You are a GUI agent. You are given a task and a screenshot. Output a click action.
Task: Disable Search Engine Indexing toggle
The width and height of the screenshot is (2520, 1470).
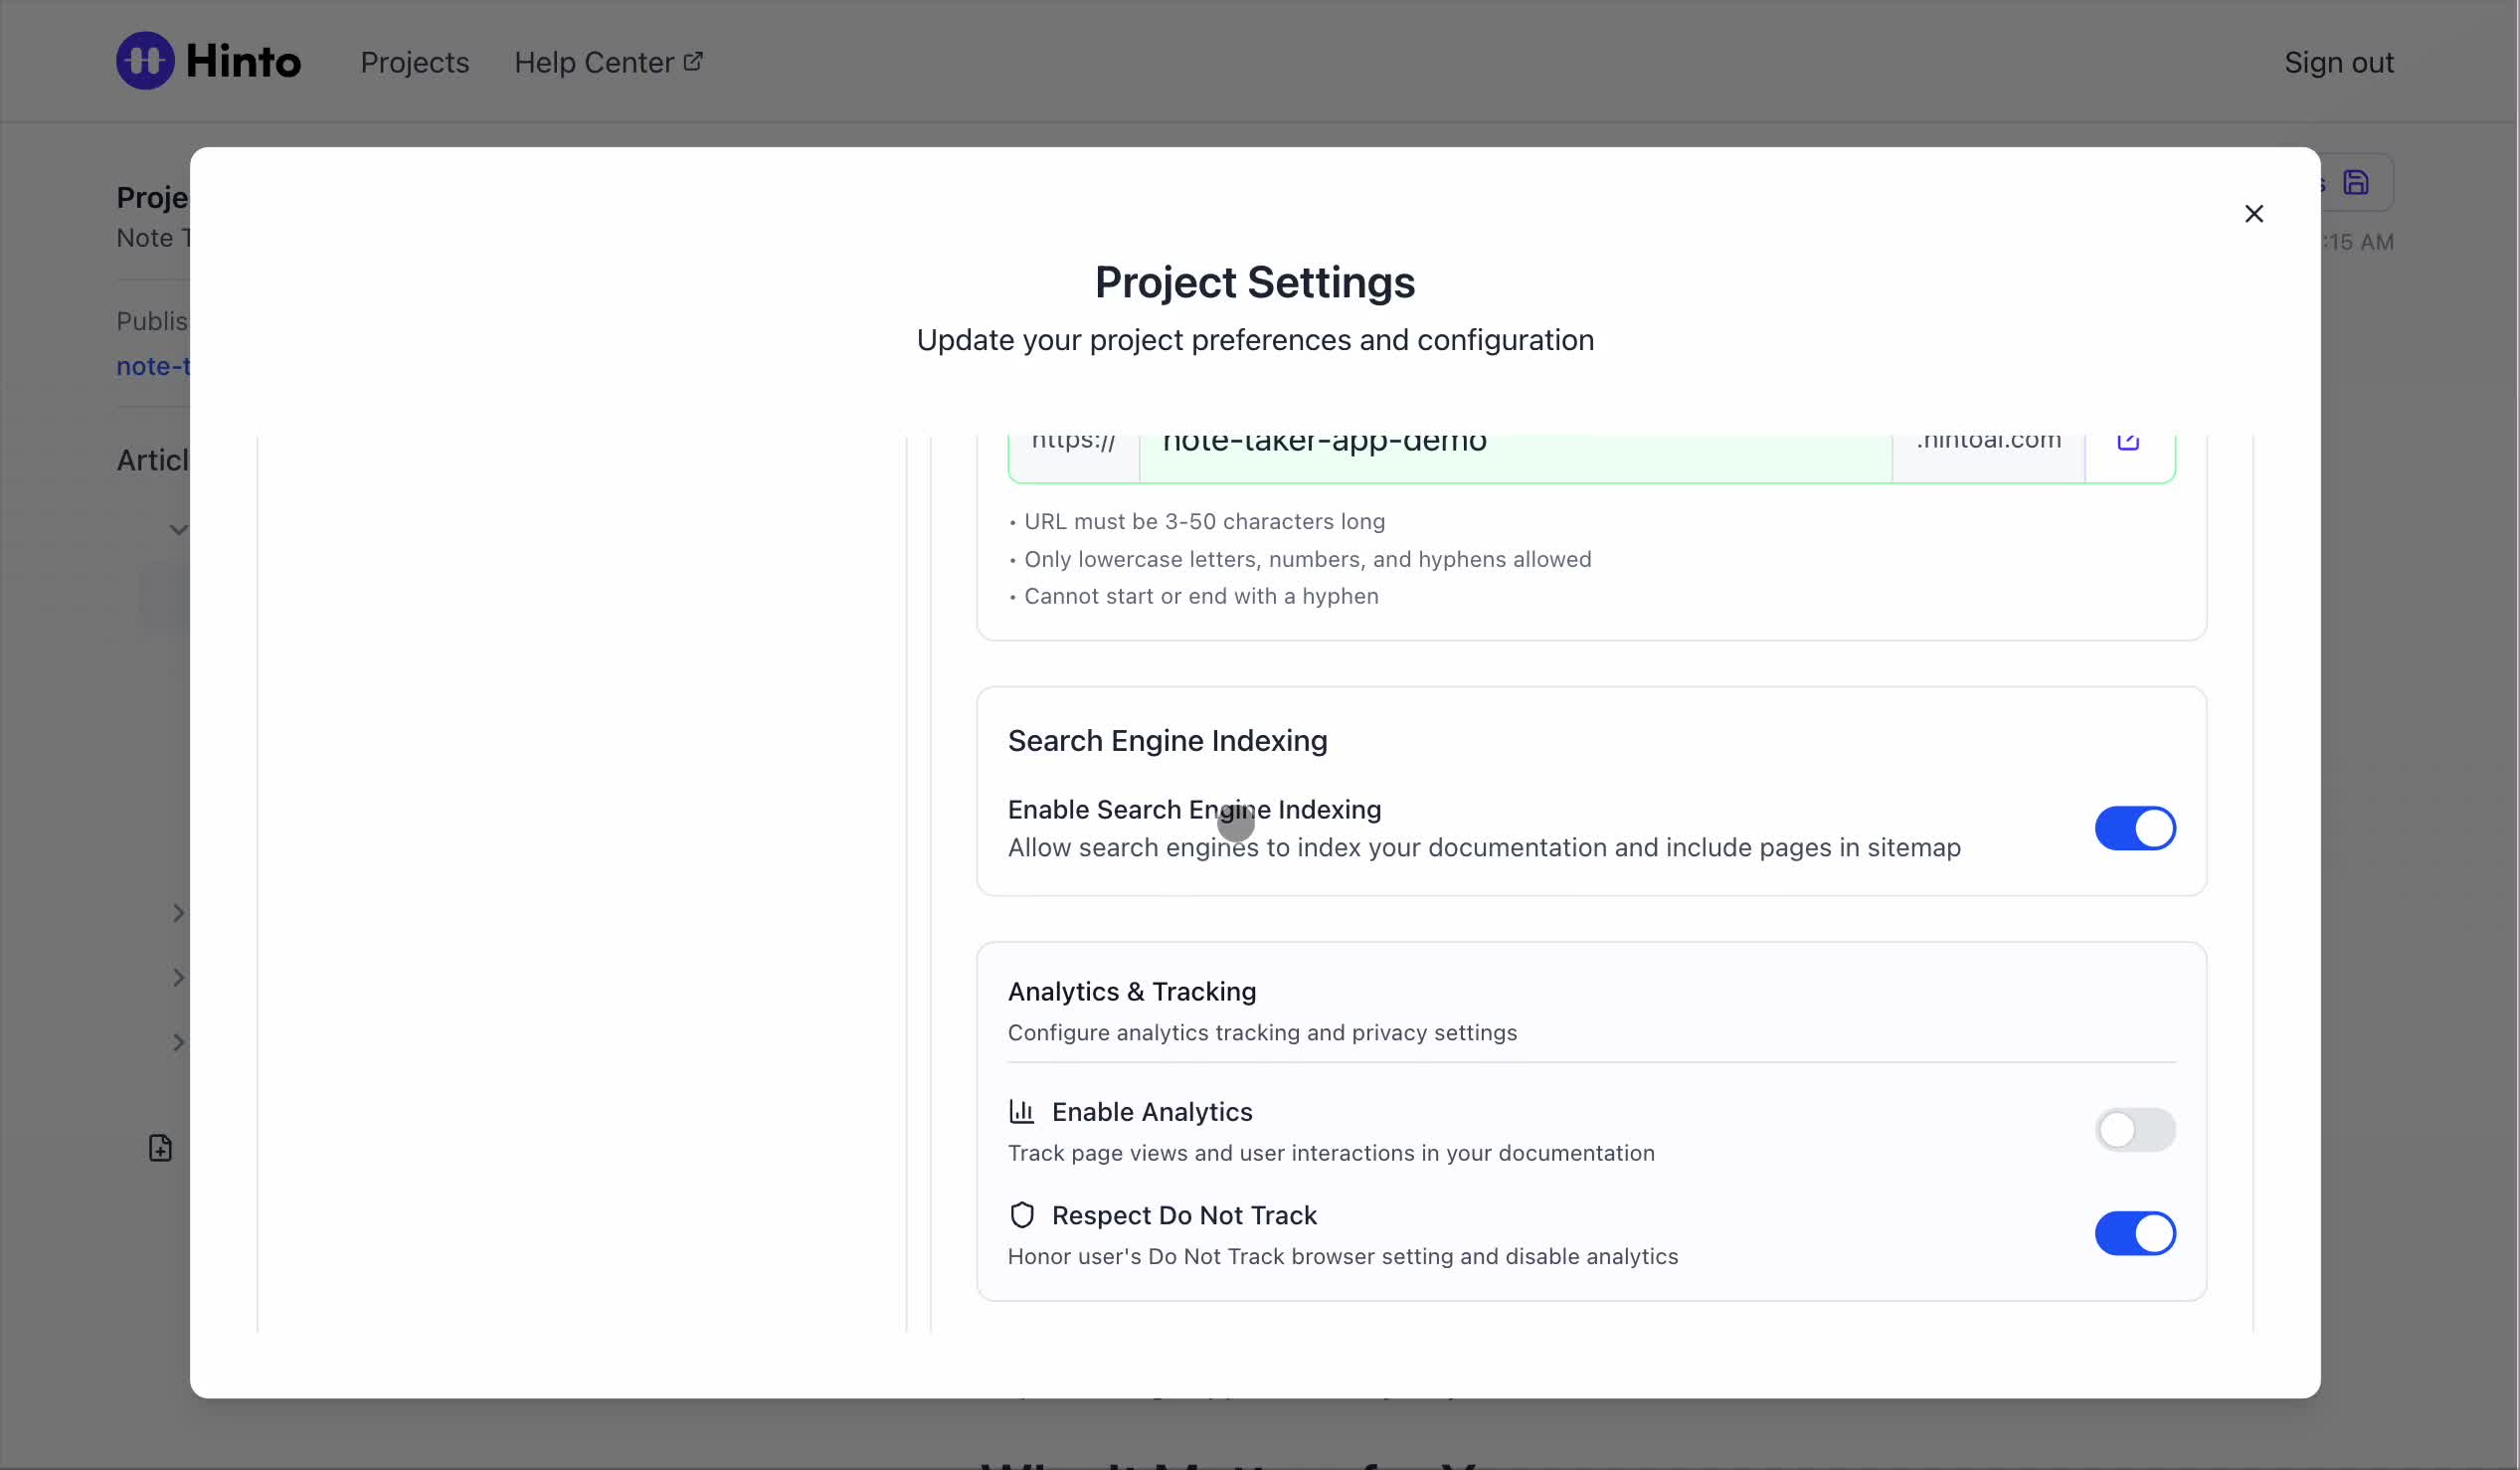[2134, 828]
